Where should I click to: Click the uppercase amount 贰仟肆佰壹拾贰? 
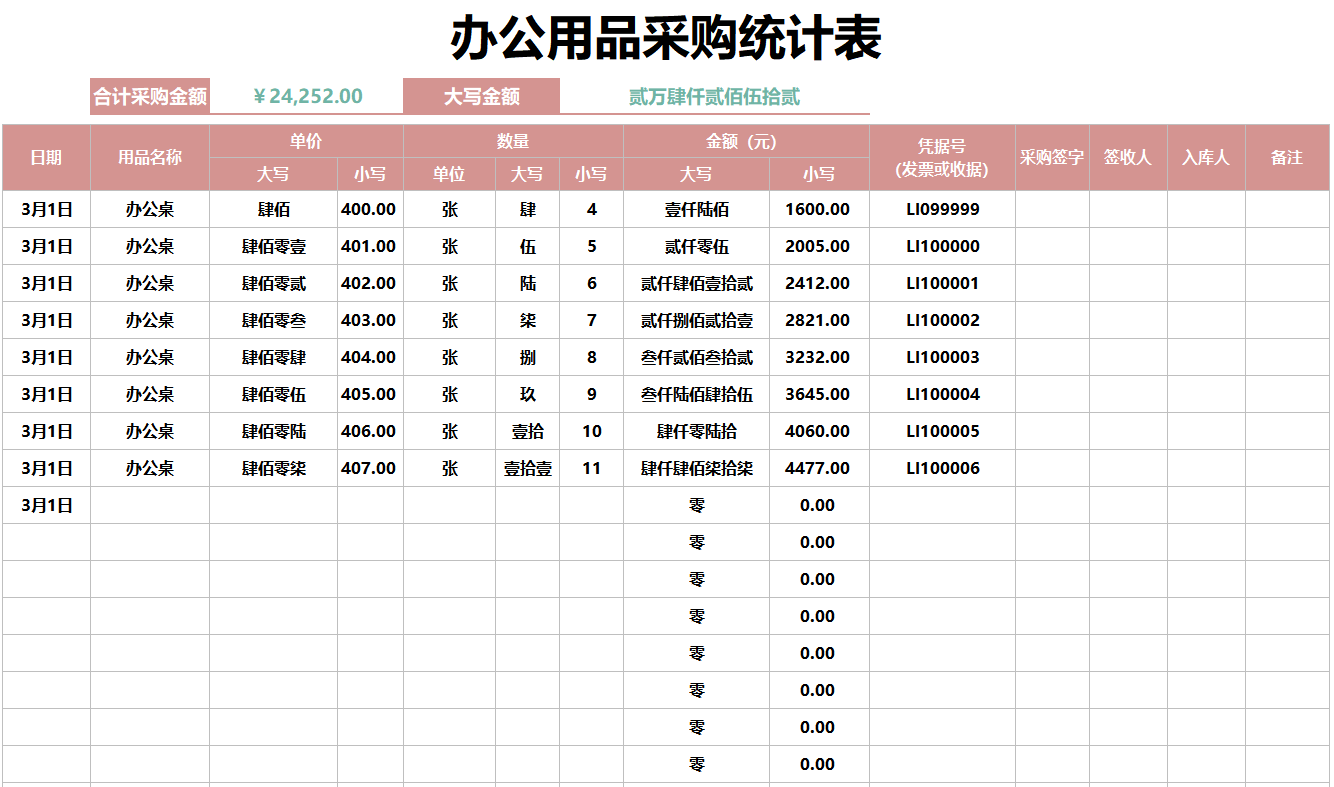(x=696, y=283)
